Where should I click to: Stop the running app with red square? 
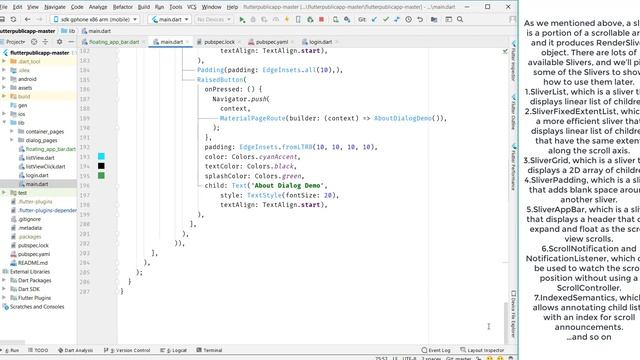tap(322, 20)
